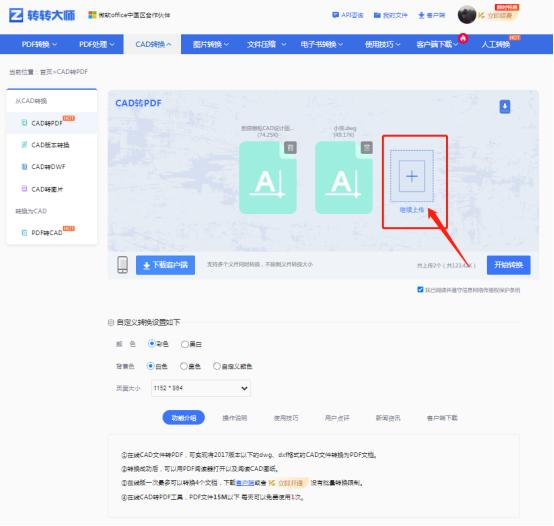Switch to the 客户端下载 tab below settings
This screenshot has width=554, height=526.
[442, 418]
